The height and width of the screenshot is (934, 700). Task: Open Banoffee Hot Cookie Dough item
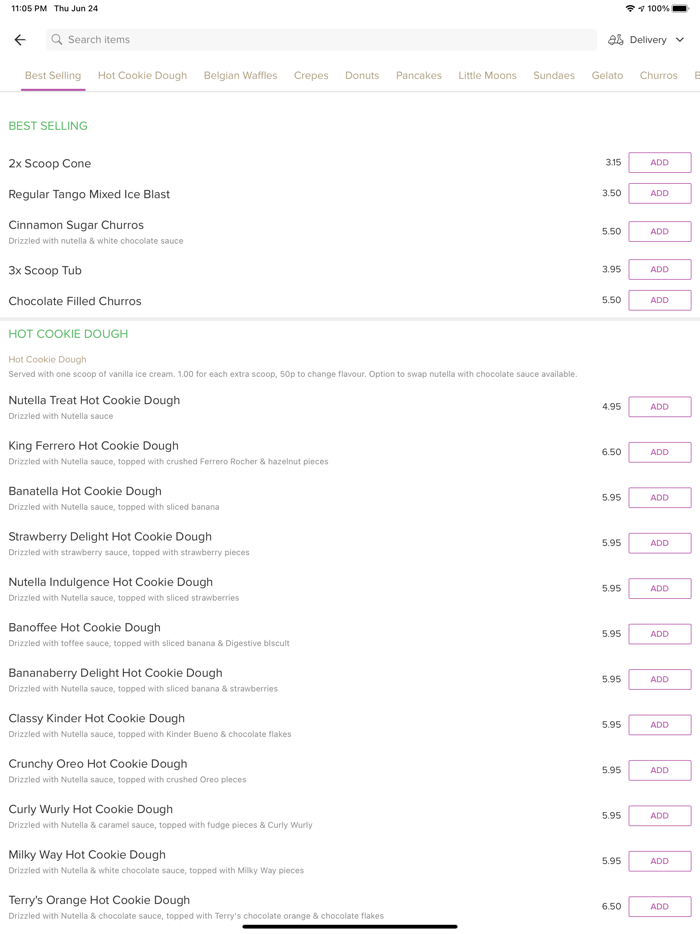[x=85, y=628]
